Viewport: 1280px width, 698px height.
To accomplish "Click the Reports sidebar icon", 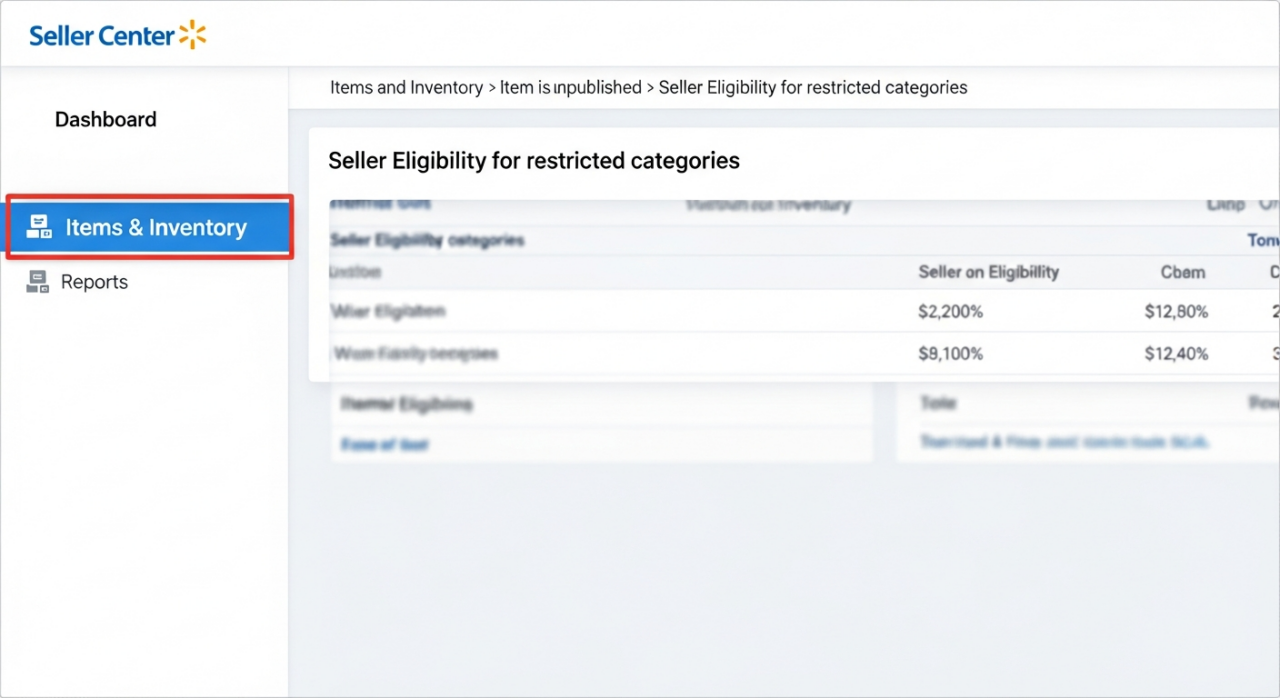I will (37, 282).
